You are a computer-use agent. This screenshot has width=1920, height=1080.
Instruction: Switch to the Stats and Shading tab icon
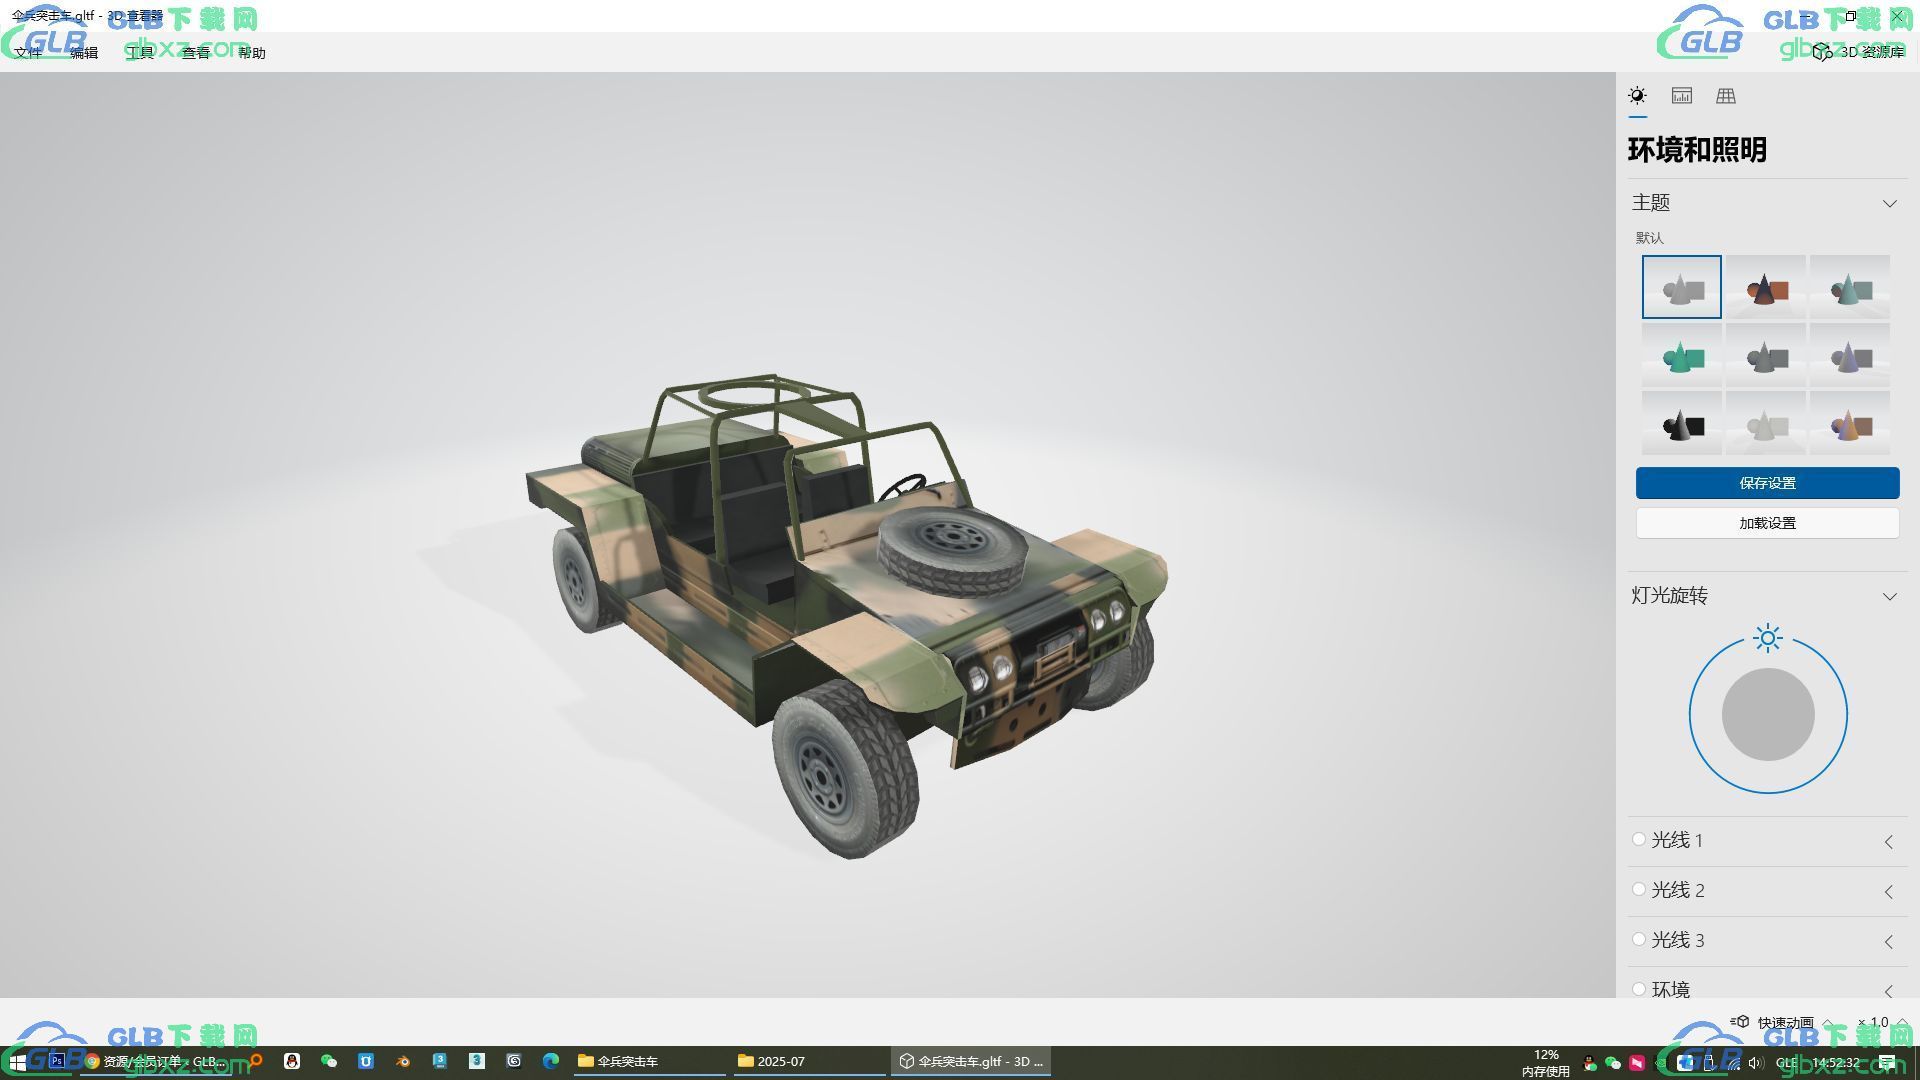pyautogui.click(x=1681, y=96)
